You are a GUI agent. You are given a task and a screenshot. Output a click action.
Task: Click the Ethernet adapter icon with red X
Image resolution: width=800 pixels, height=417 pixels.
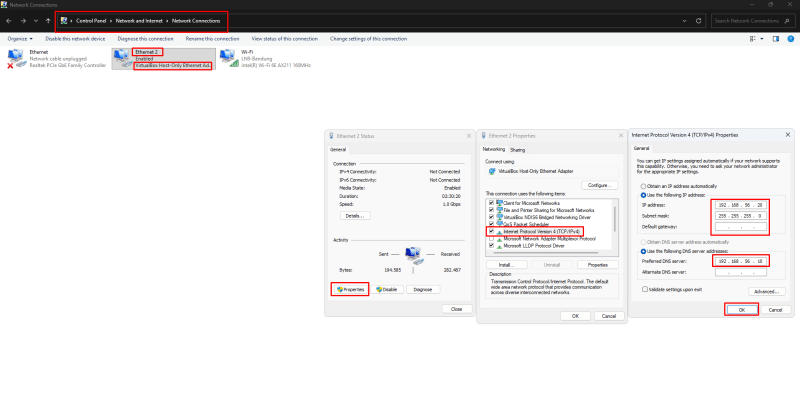16,58
